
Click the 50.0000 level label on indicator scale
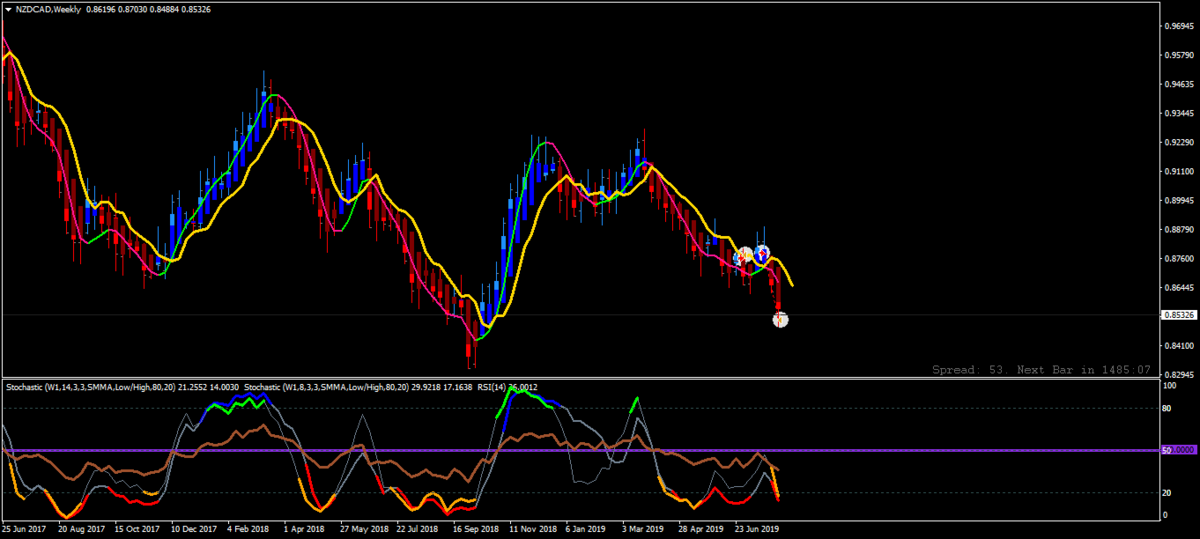(x=1179, y=451)
